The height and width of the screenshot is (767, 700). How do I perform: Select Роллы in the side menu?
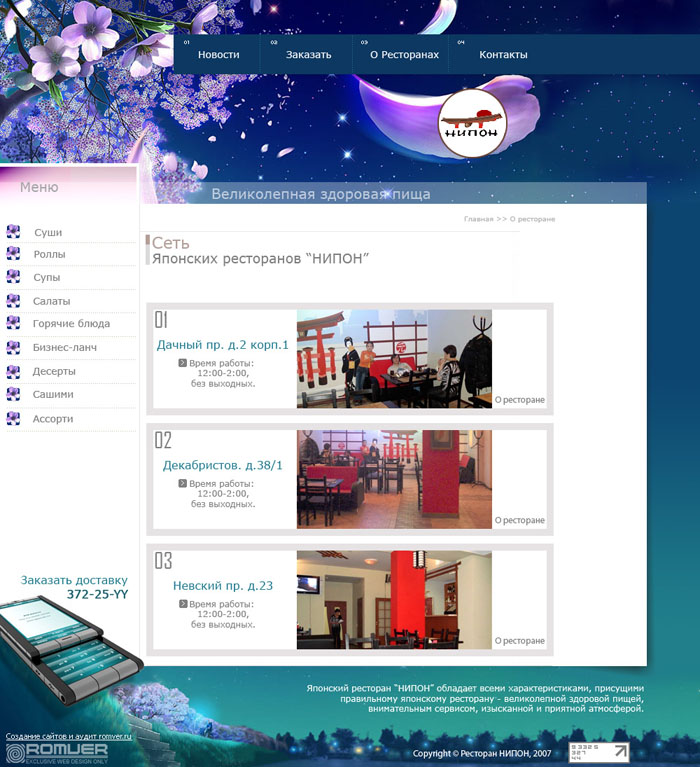tap(49, 254)
